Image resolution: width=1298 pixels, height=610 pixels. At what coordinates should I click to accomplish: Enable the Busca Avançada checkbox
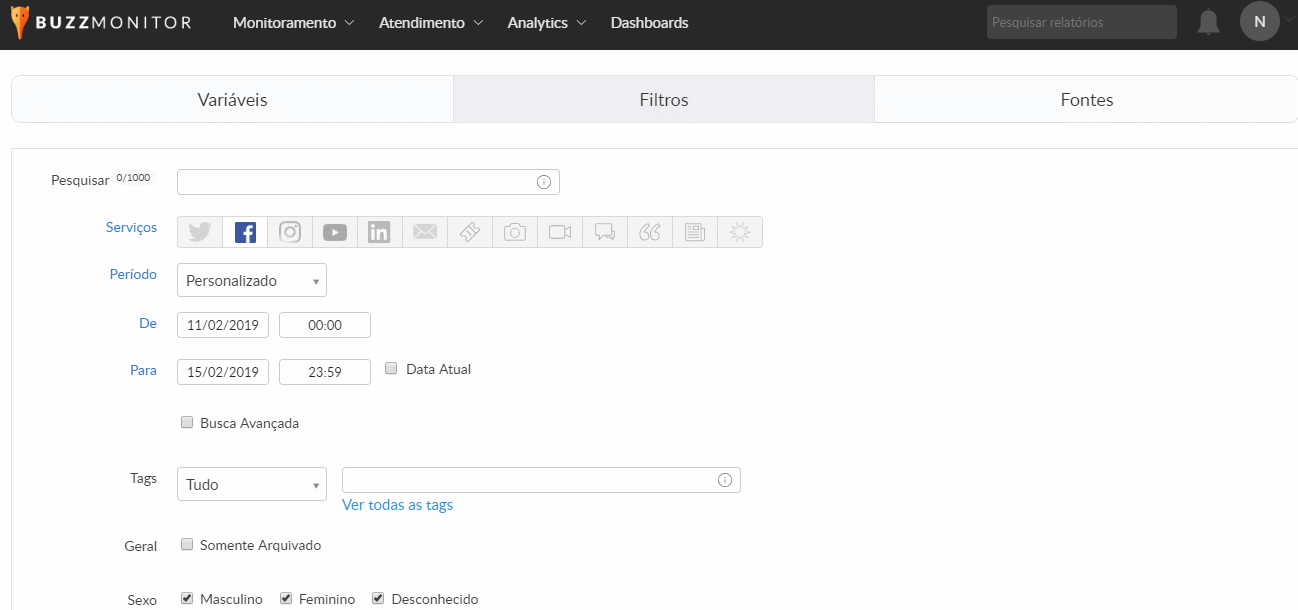[x=187, y=422]
